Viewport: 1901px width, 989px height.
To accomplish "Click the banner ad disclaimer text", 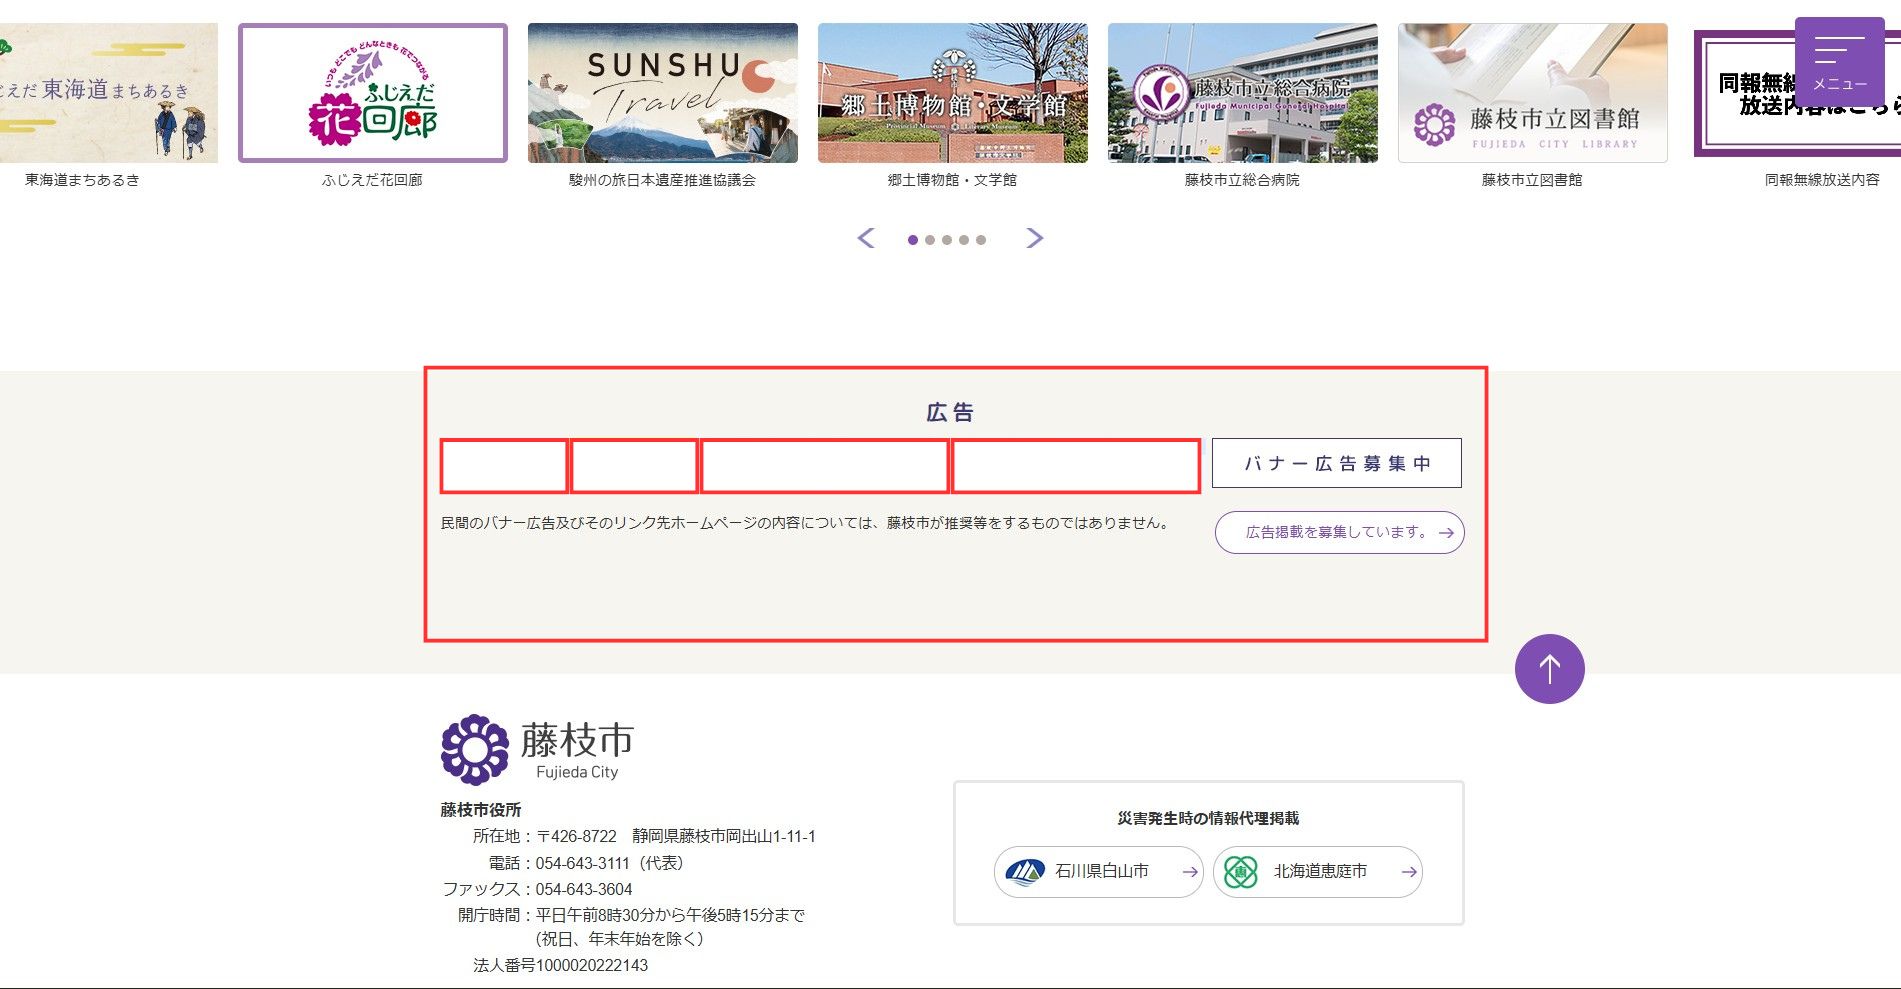I will tap(806, 523).
